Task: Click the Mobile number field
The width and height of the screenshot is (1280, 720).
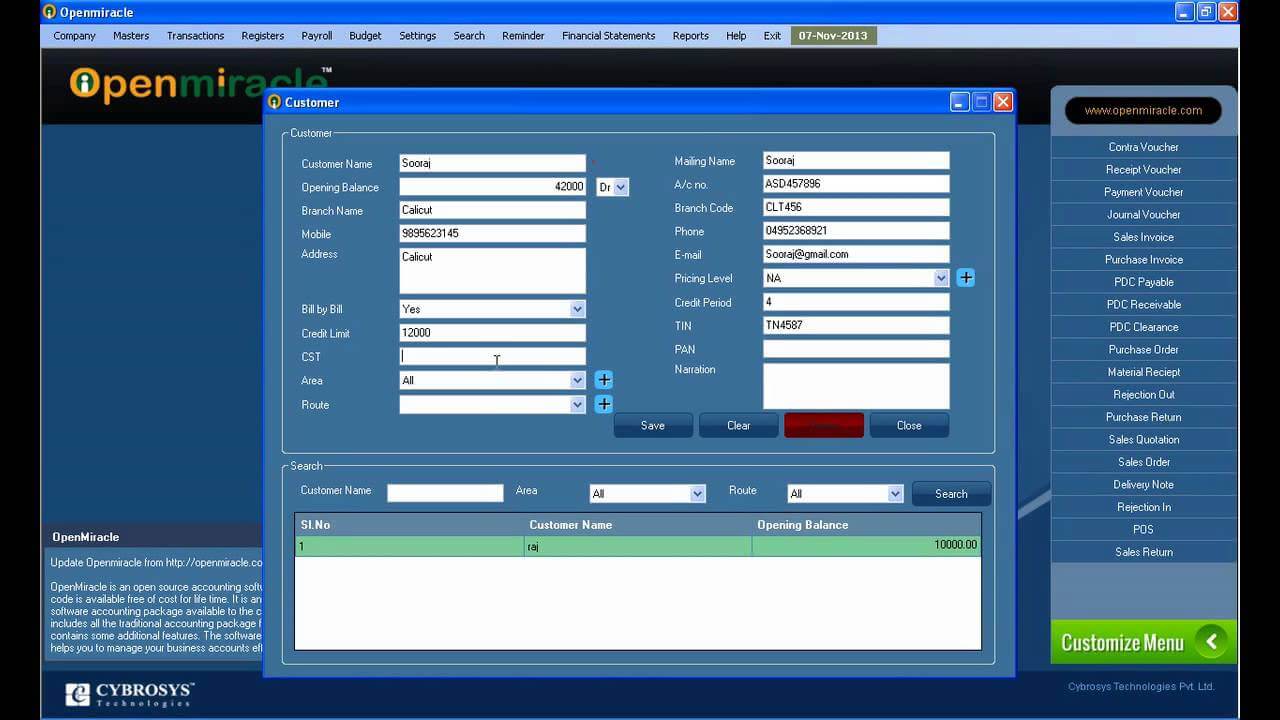Action: click(492, 234)
